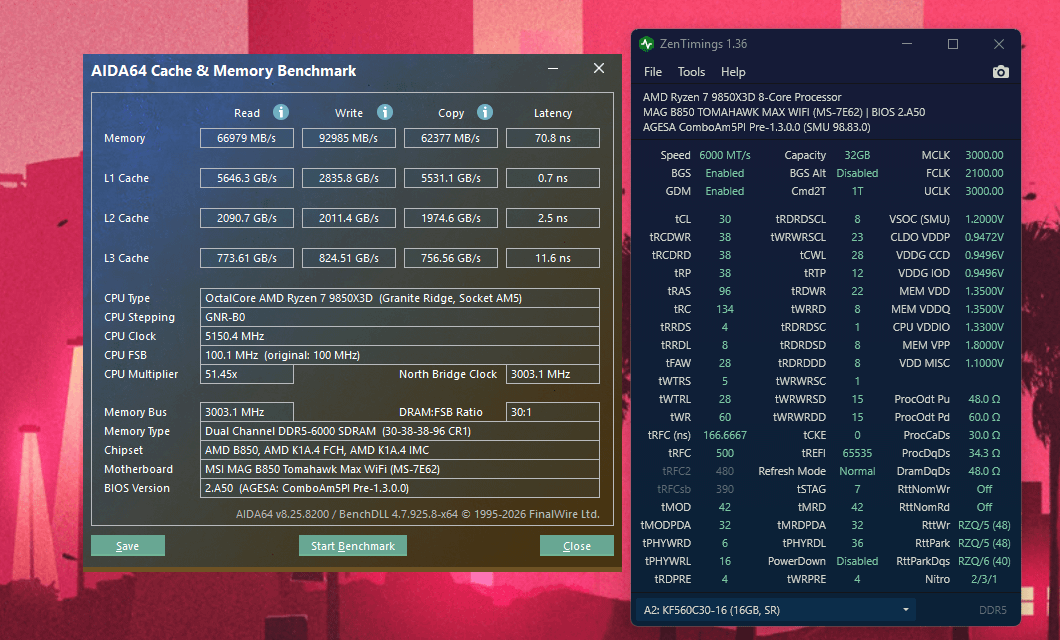Screen dimensions: 1060x640
Task: Click the Save button in AIDA64
Action: coord(128,546)
